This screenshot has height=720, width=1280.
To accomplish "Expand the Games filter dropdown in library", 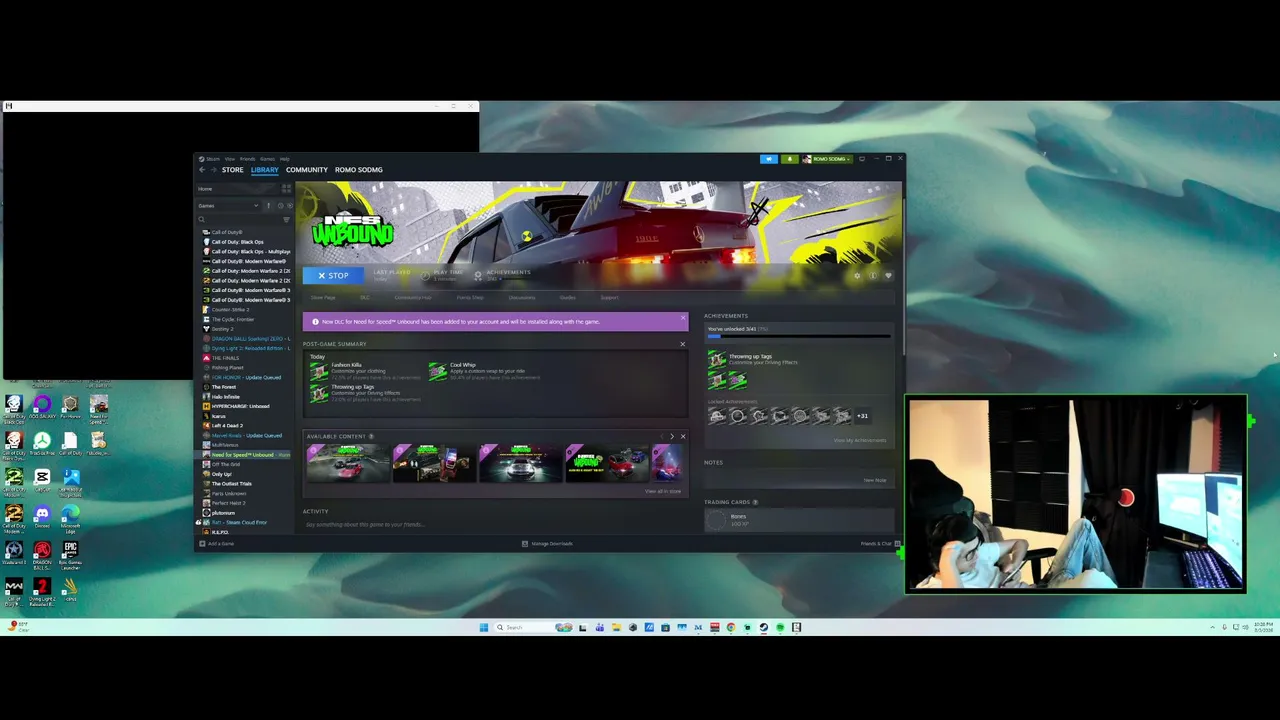I will [229, 206].
